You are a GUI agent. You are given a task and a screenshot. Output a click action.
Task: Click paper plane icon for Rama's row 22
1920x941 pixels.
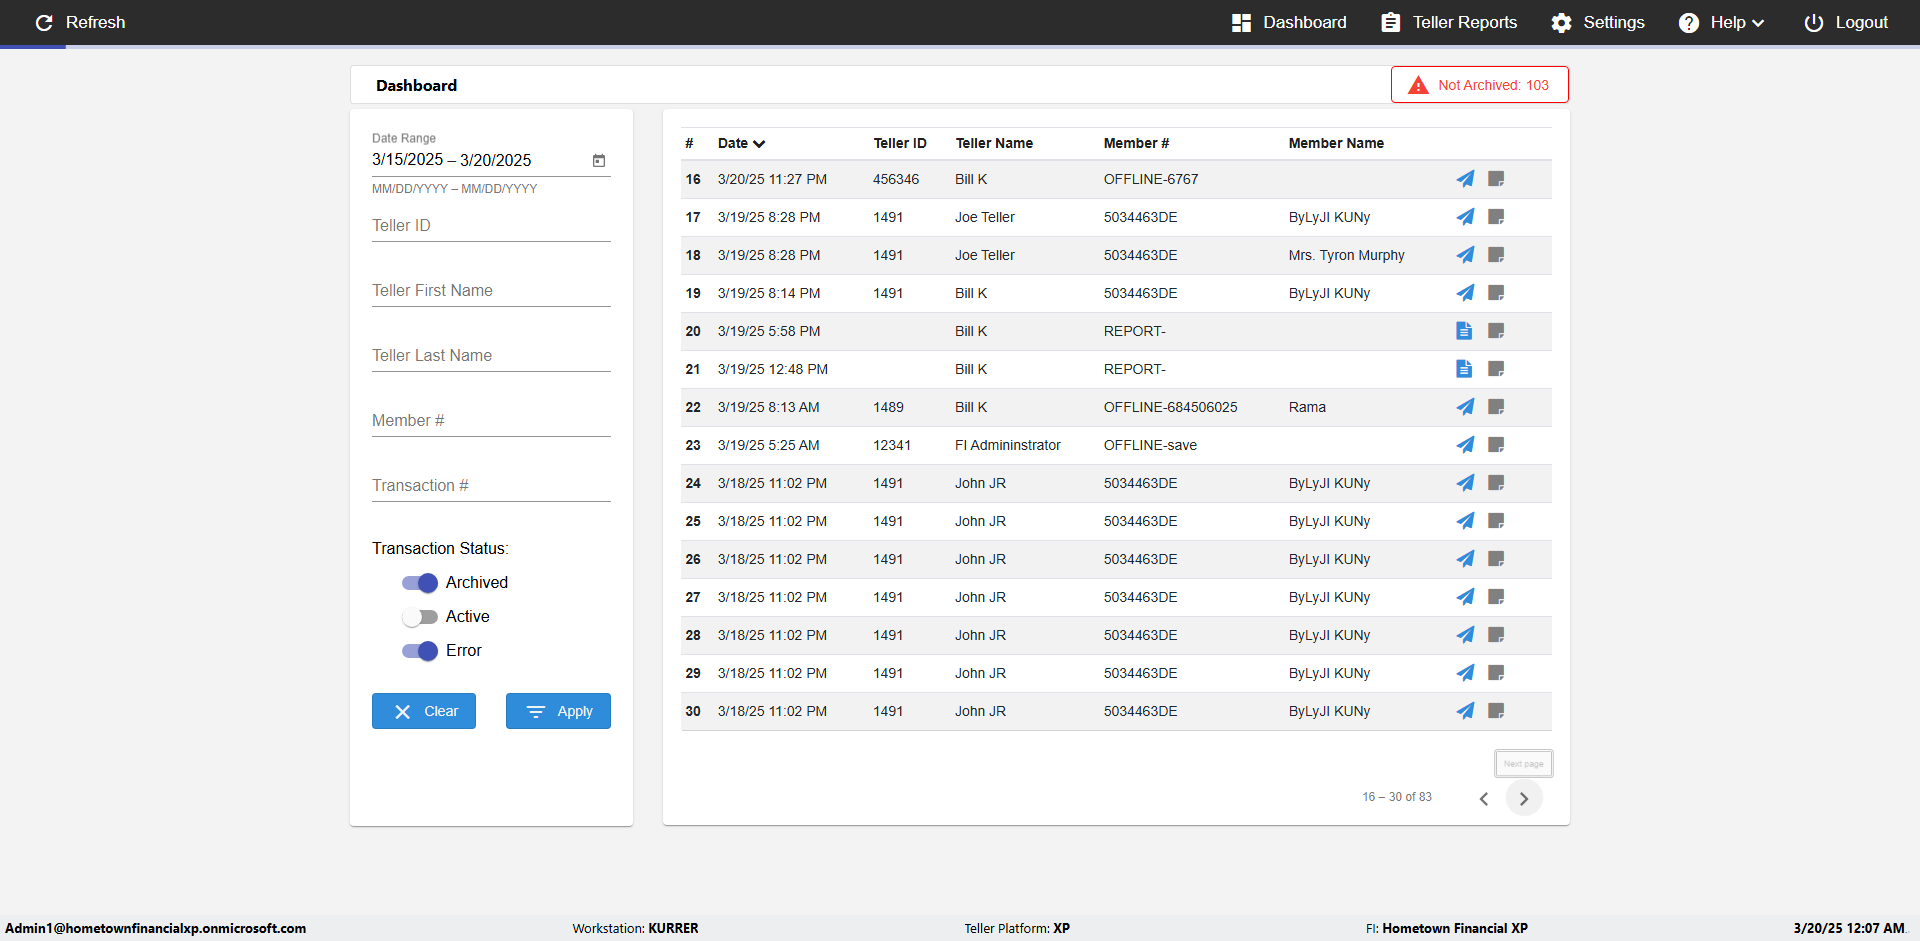[1465, 407]
